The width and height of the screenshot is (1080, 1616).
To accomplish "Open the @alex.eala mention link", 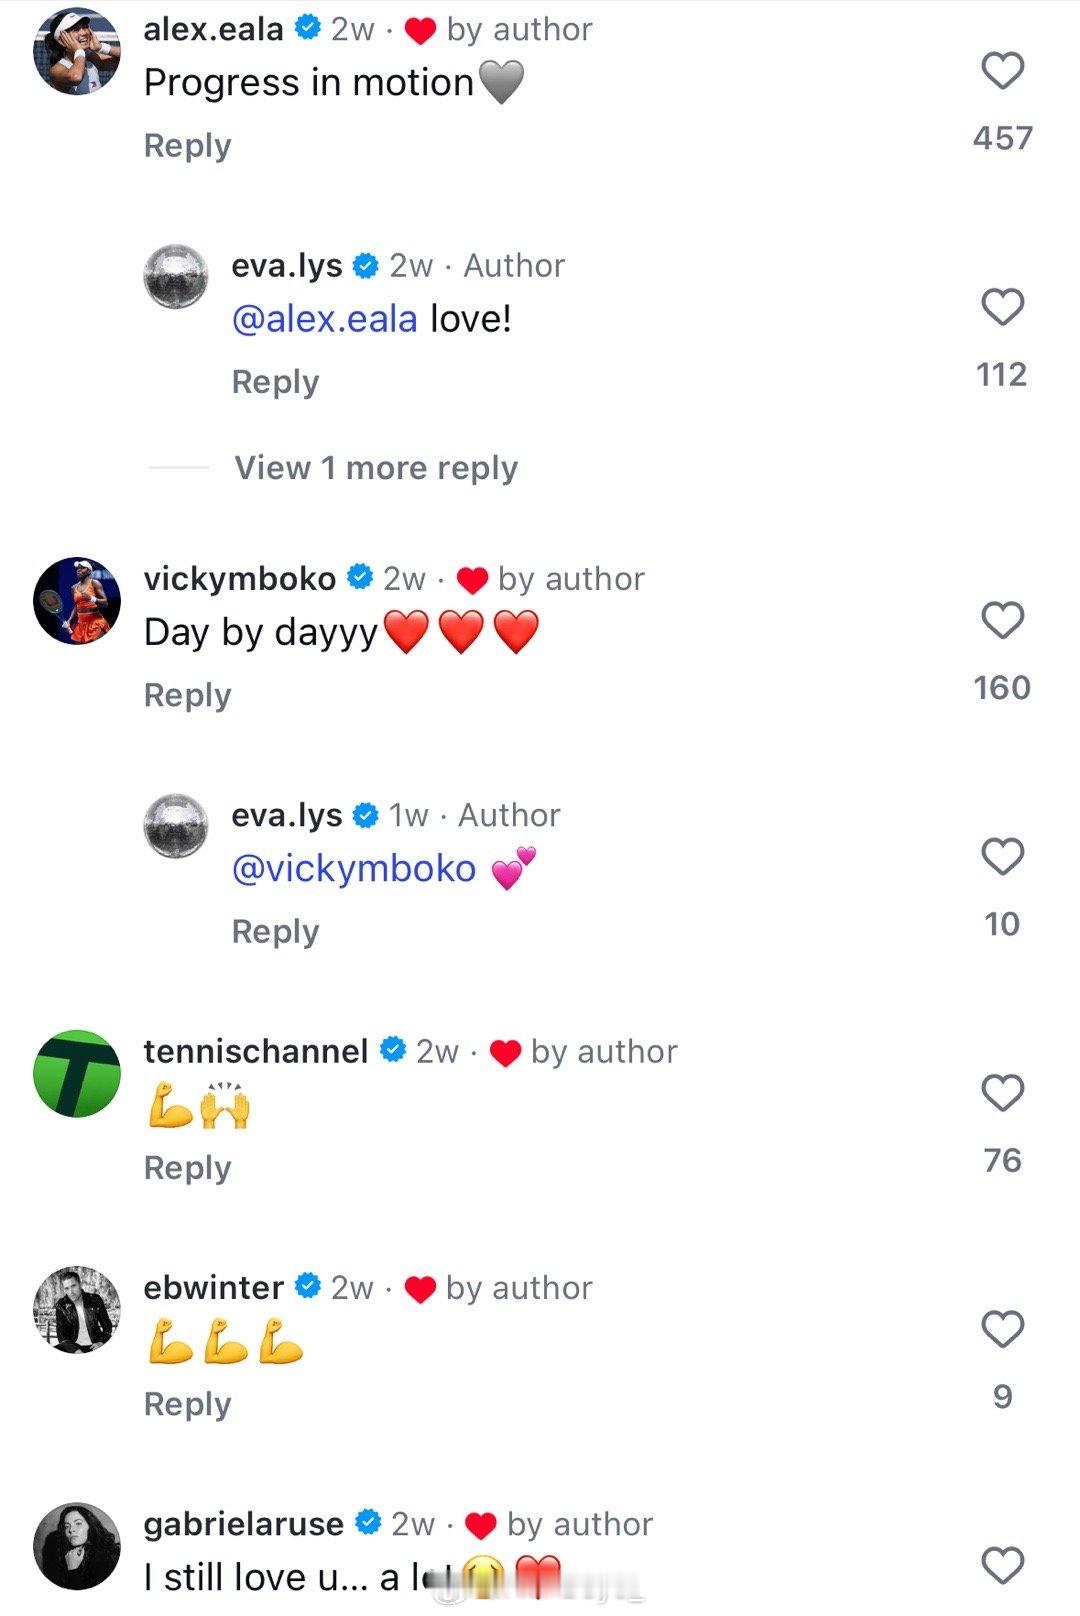I will 324,319.
